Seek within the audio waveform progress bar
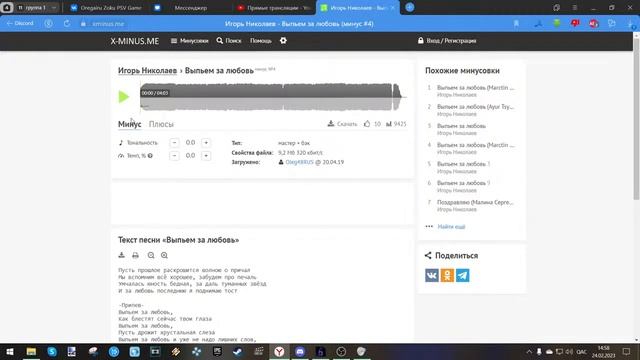 [272, 97]
